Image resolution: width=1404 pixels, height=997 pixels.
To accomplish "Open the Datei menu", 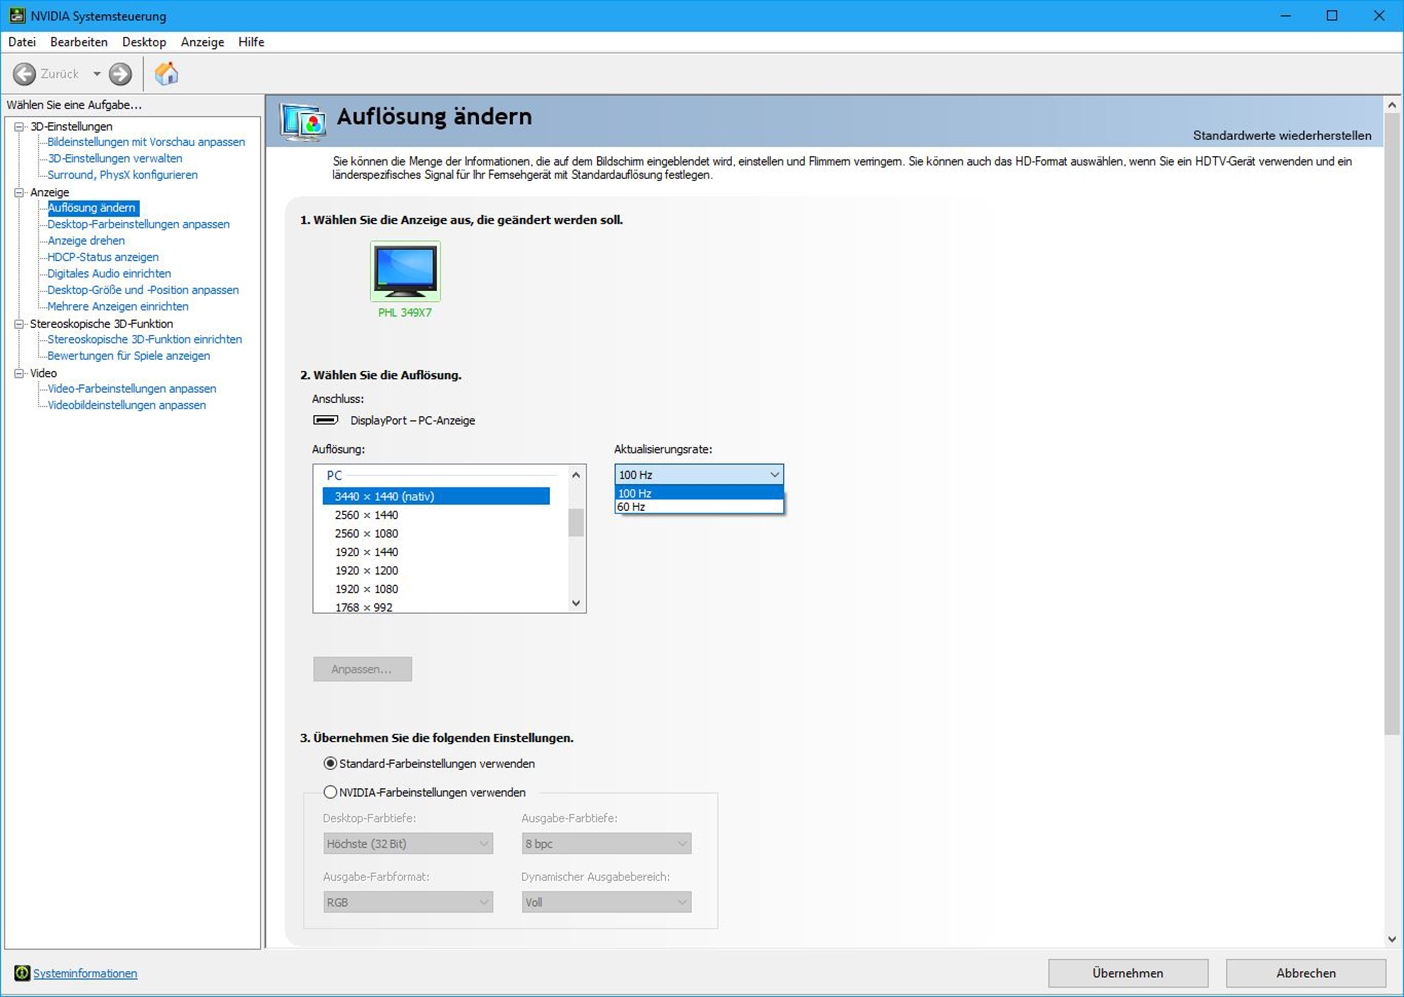I will pyautogui.click(x=22, y=42).
